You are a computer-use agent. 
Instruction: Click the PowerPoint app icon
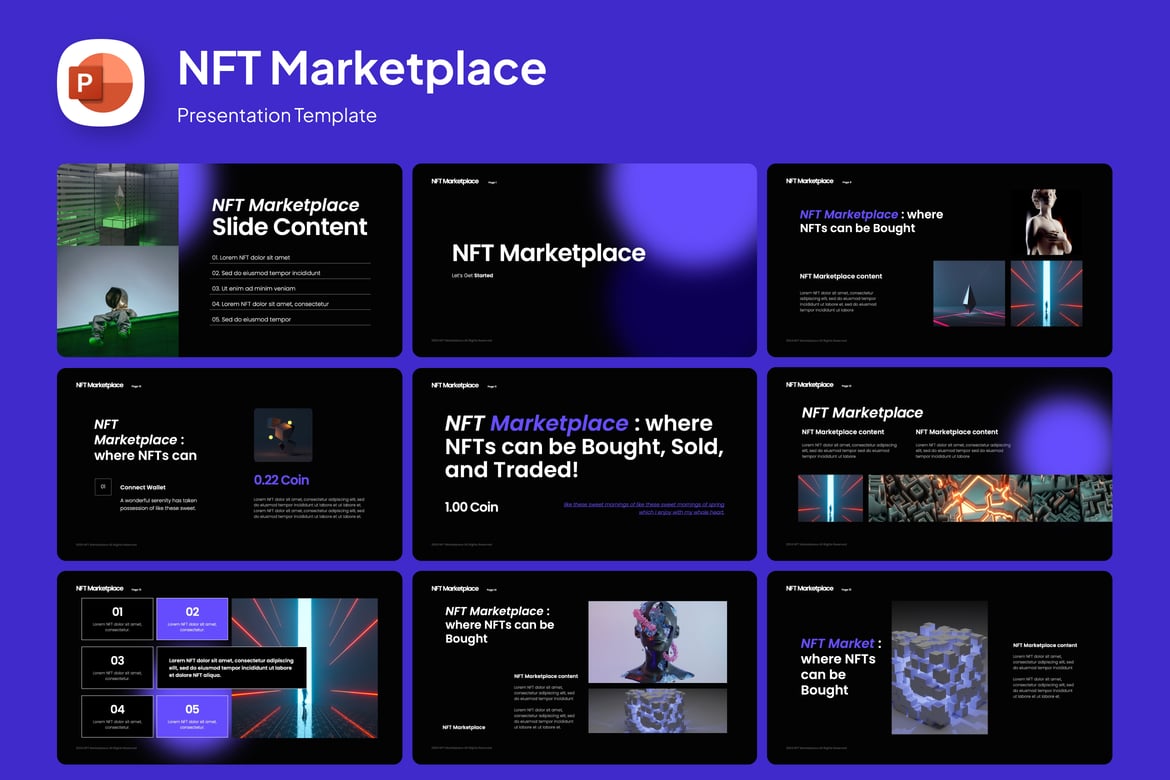click(101, 83)
